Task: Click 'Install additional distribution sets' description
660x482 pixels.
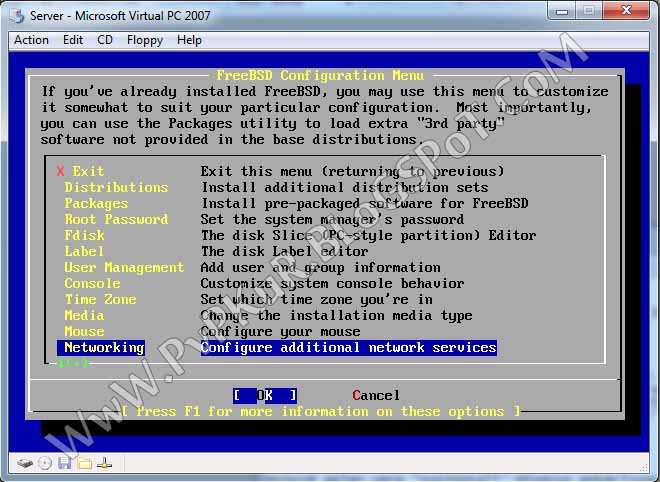Action: tap(344, 187)
